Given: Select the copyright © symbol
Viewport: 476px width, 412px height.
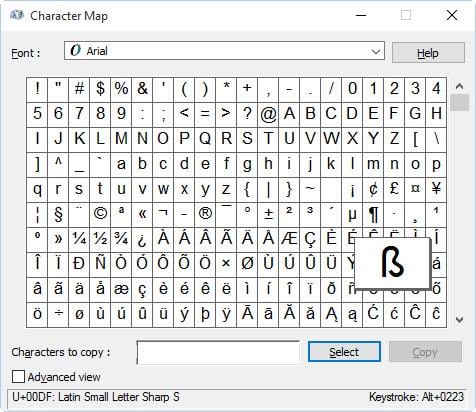Looking at the screenshot, I should 100,214.
